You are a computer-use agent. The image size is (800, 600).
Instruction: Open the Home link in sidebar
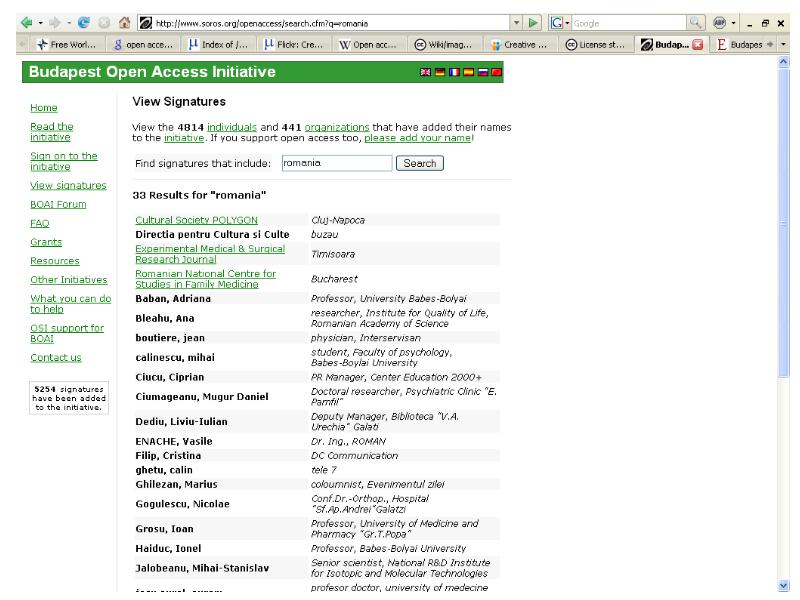44,108
